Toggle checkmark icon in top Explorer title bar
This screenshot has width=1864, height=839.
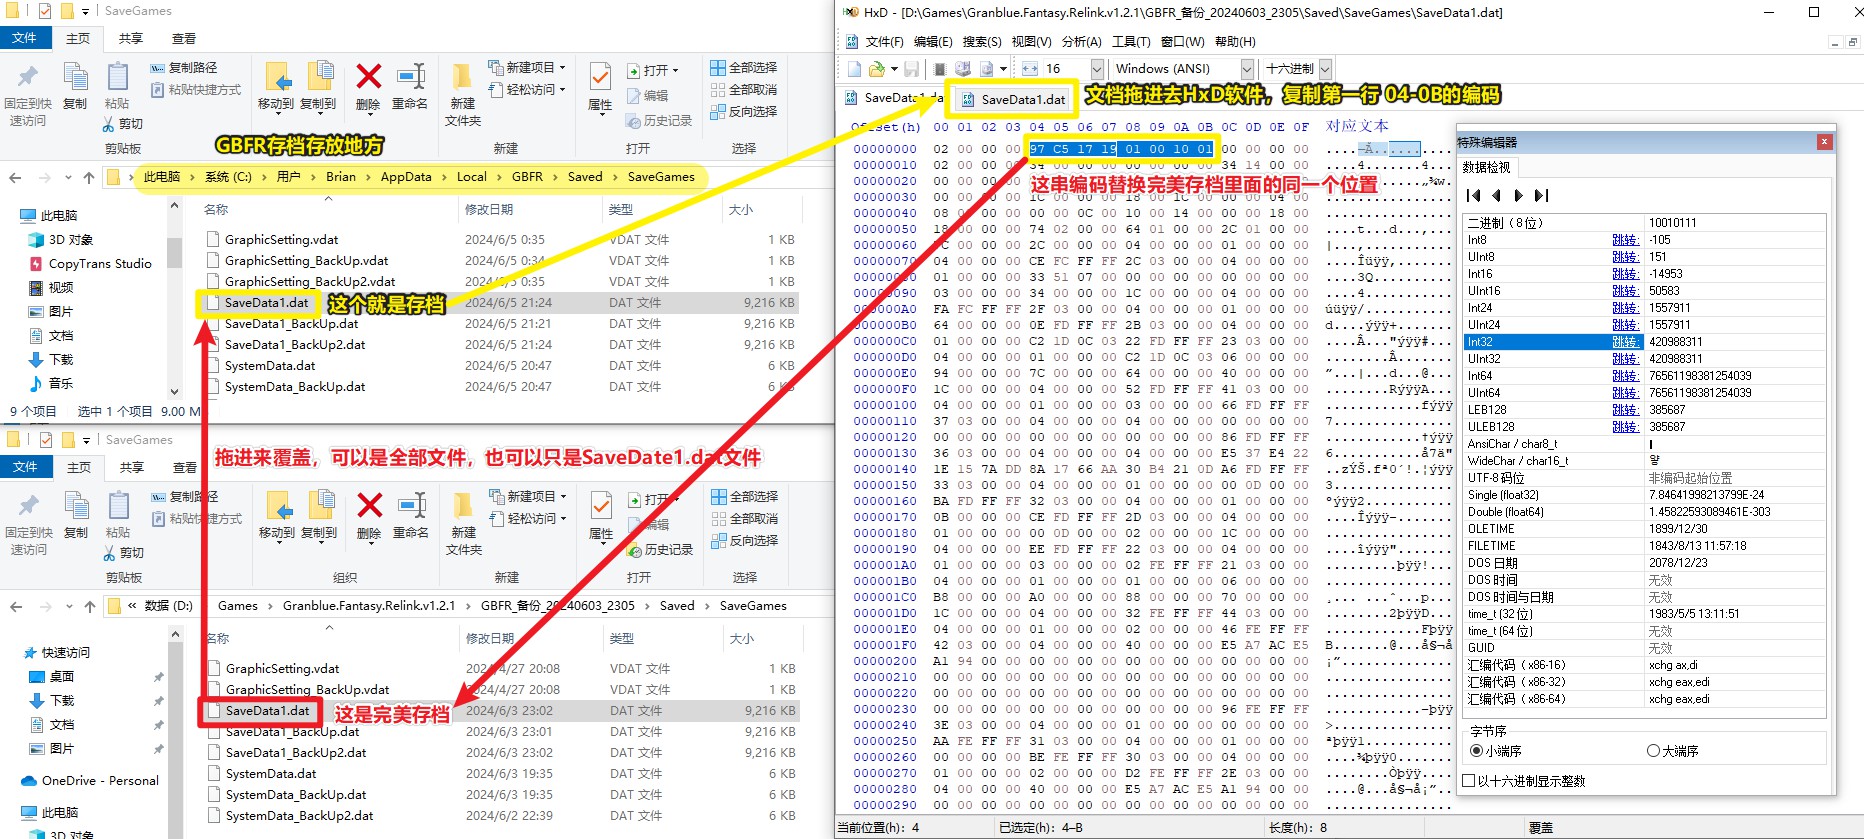tap(45, 11)
